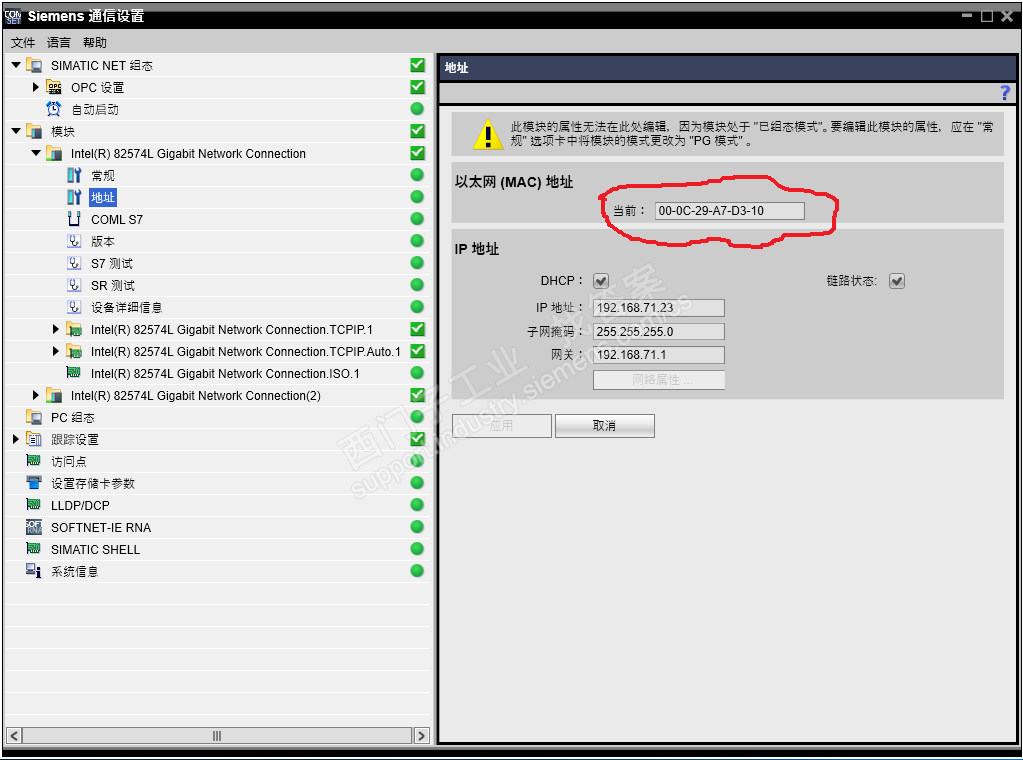Click the green status checkmark on 跟踪设置 row

[x=418, y=439]
